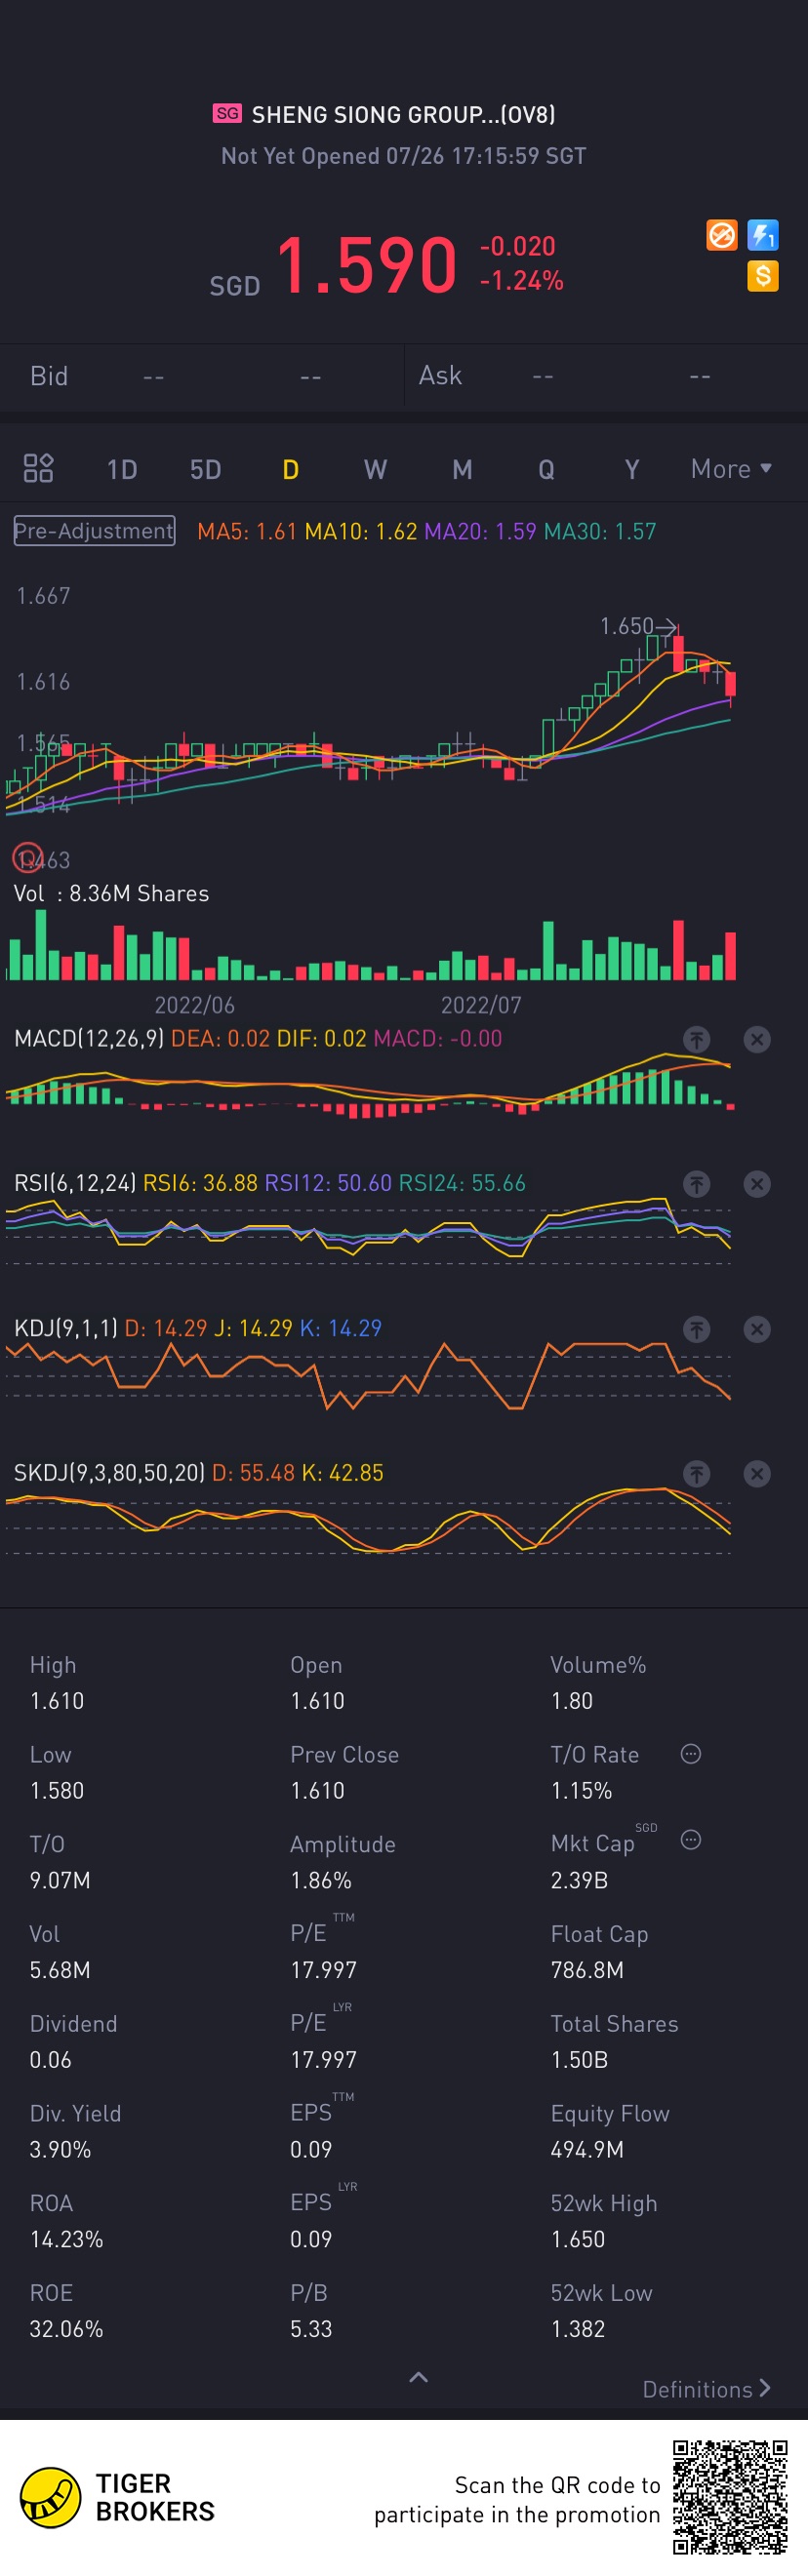Tap the MA20: 1.59 label
808x2576 pixels.
tap(481, 531)
